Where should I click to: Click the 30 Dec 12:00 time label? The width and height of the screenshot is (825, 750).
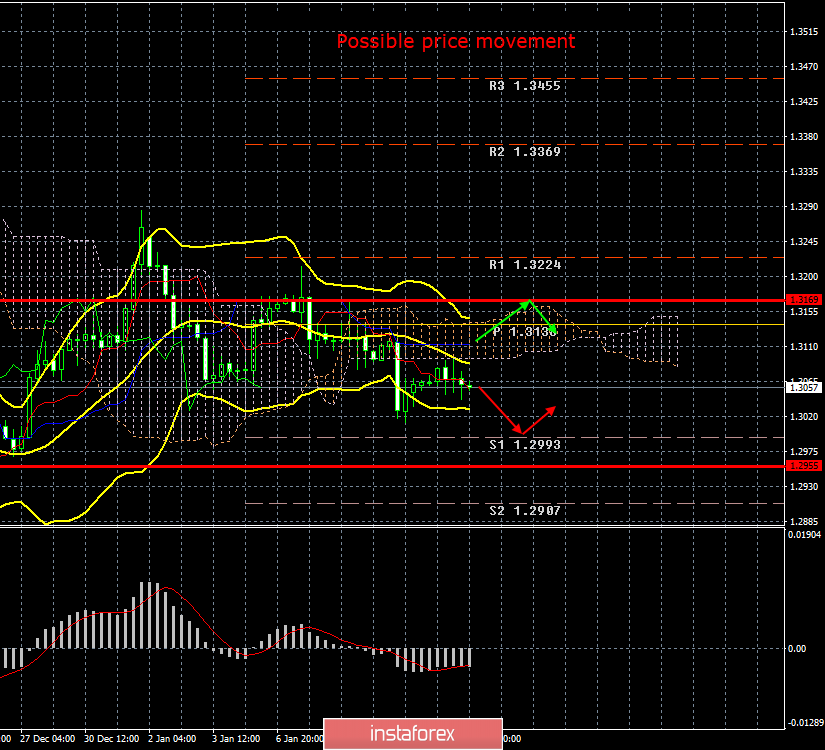pyautogui.click(x=113, y=740)
